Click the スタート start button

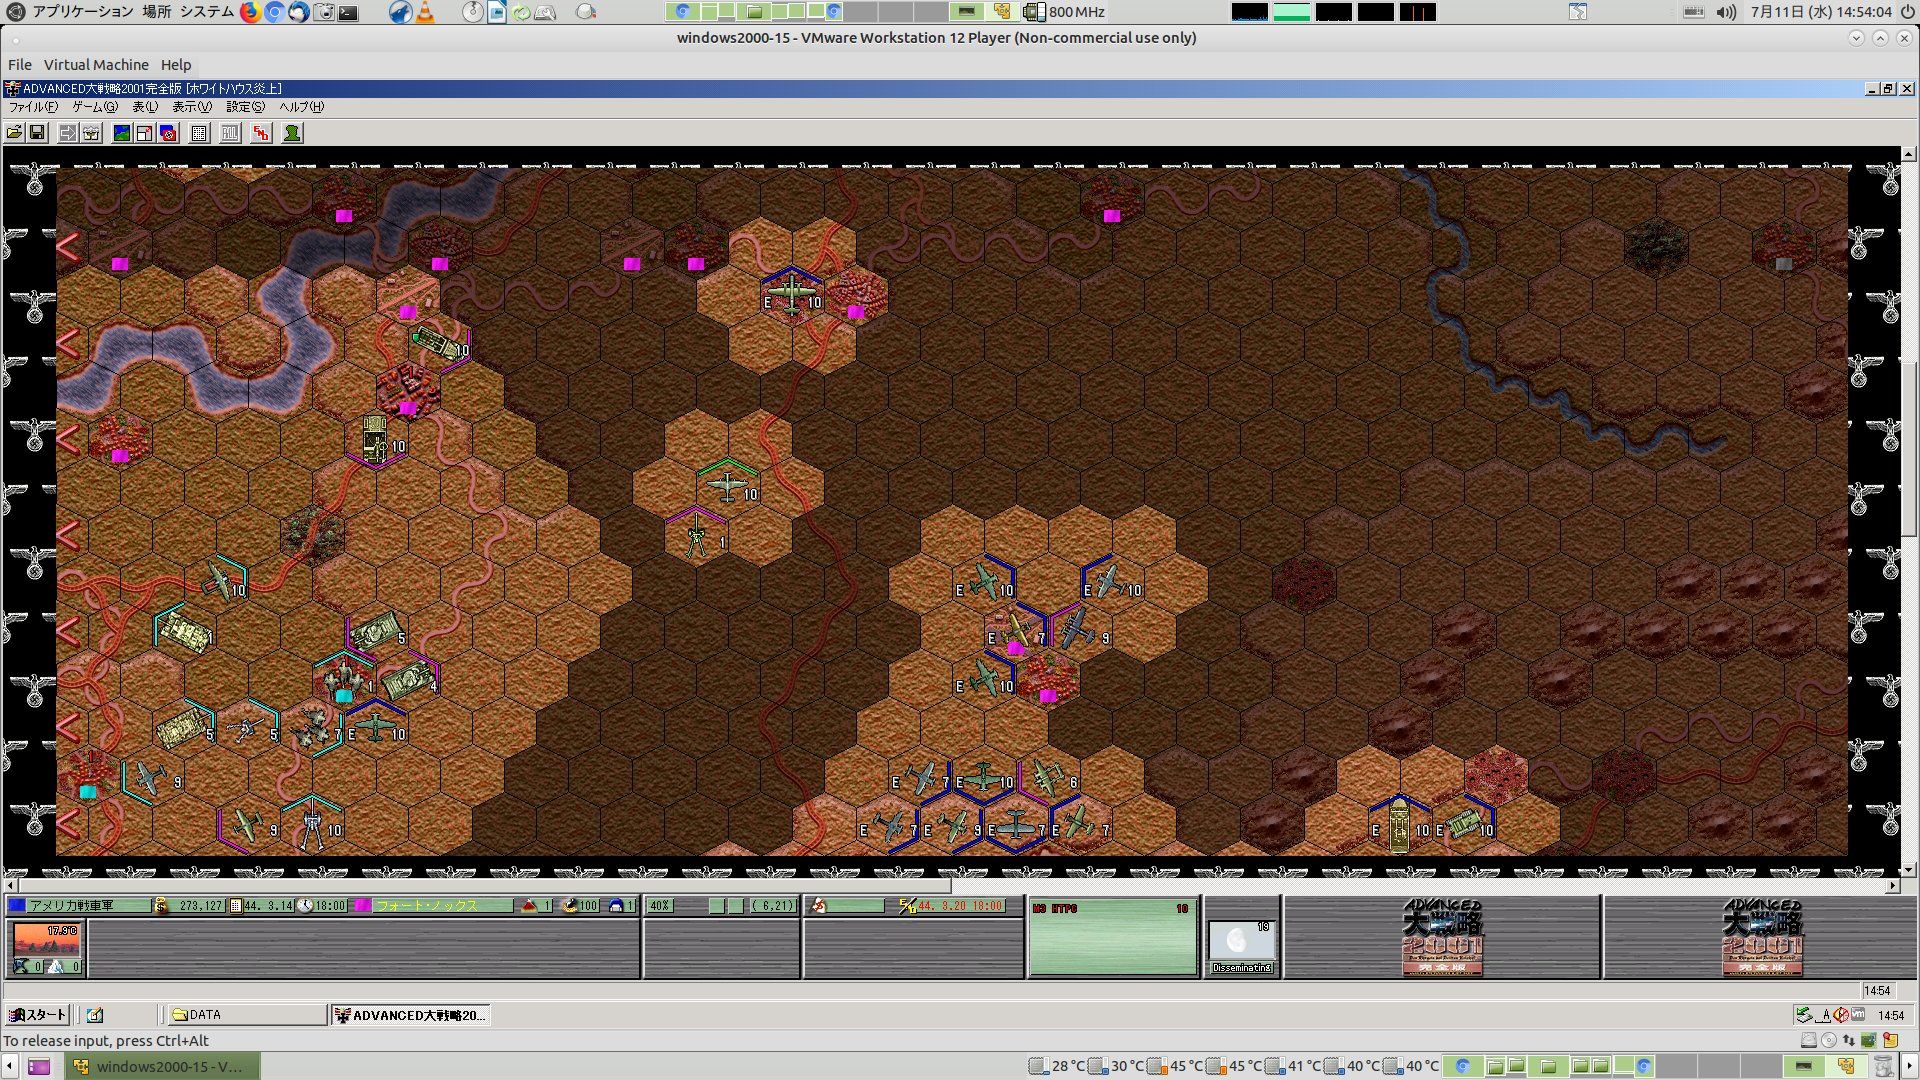tap(37, 1015)
